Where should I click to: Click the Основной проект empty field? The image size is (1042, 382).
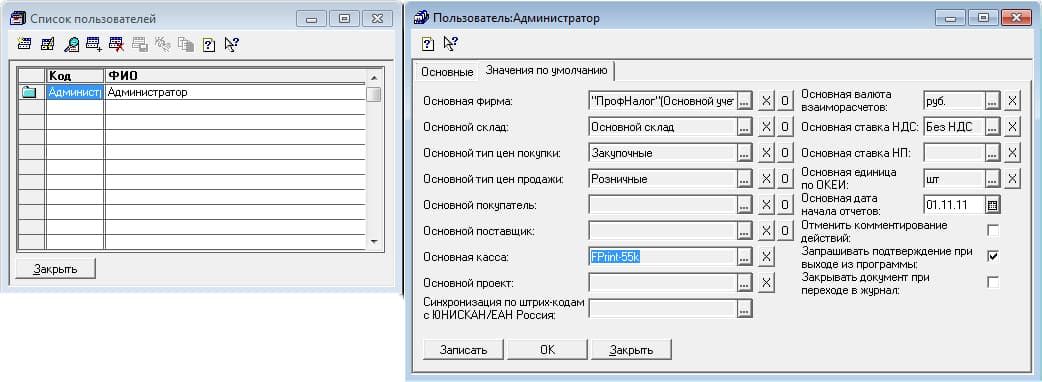tap(663, 282)
